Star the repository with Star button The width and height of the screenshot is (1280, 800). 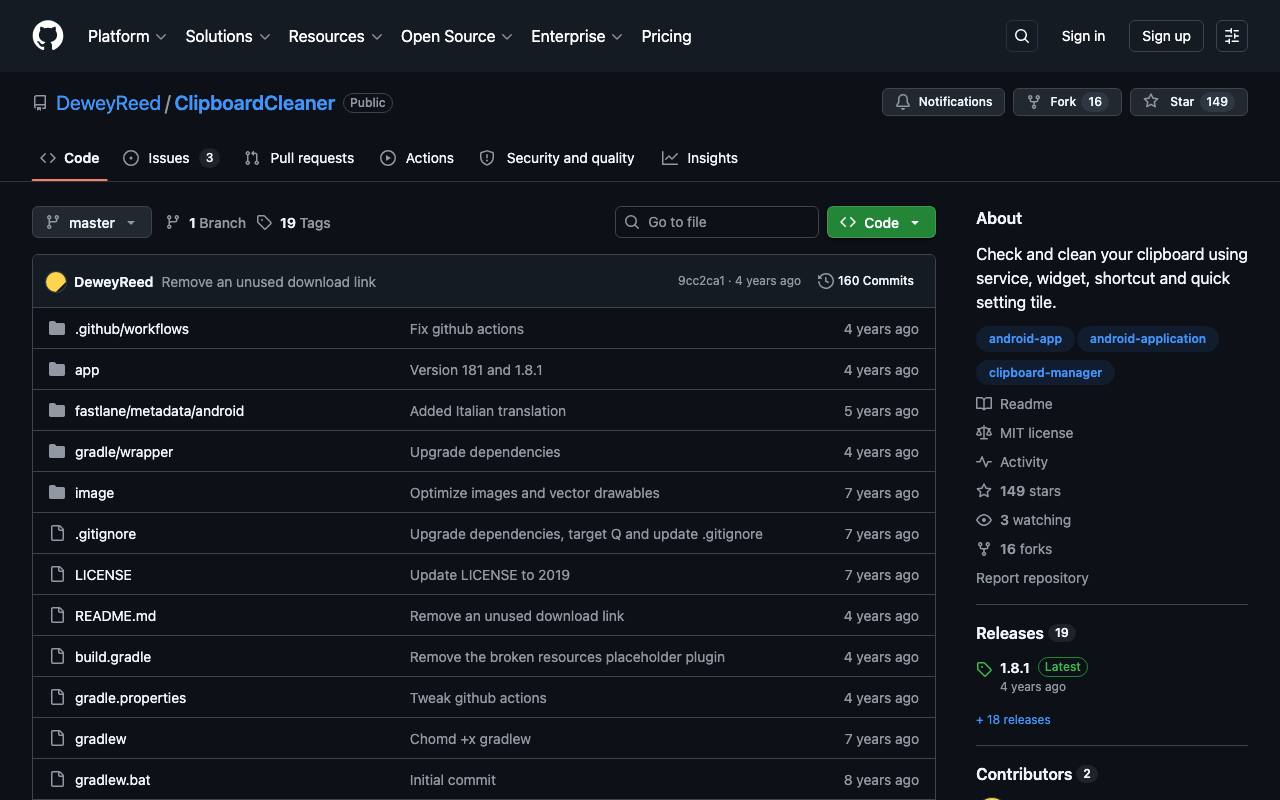pyautogui.click(x=1189, y=102)
